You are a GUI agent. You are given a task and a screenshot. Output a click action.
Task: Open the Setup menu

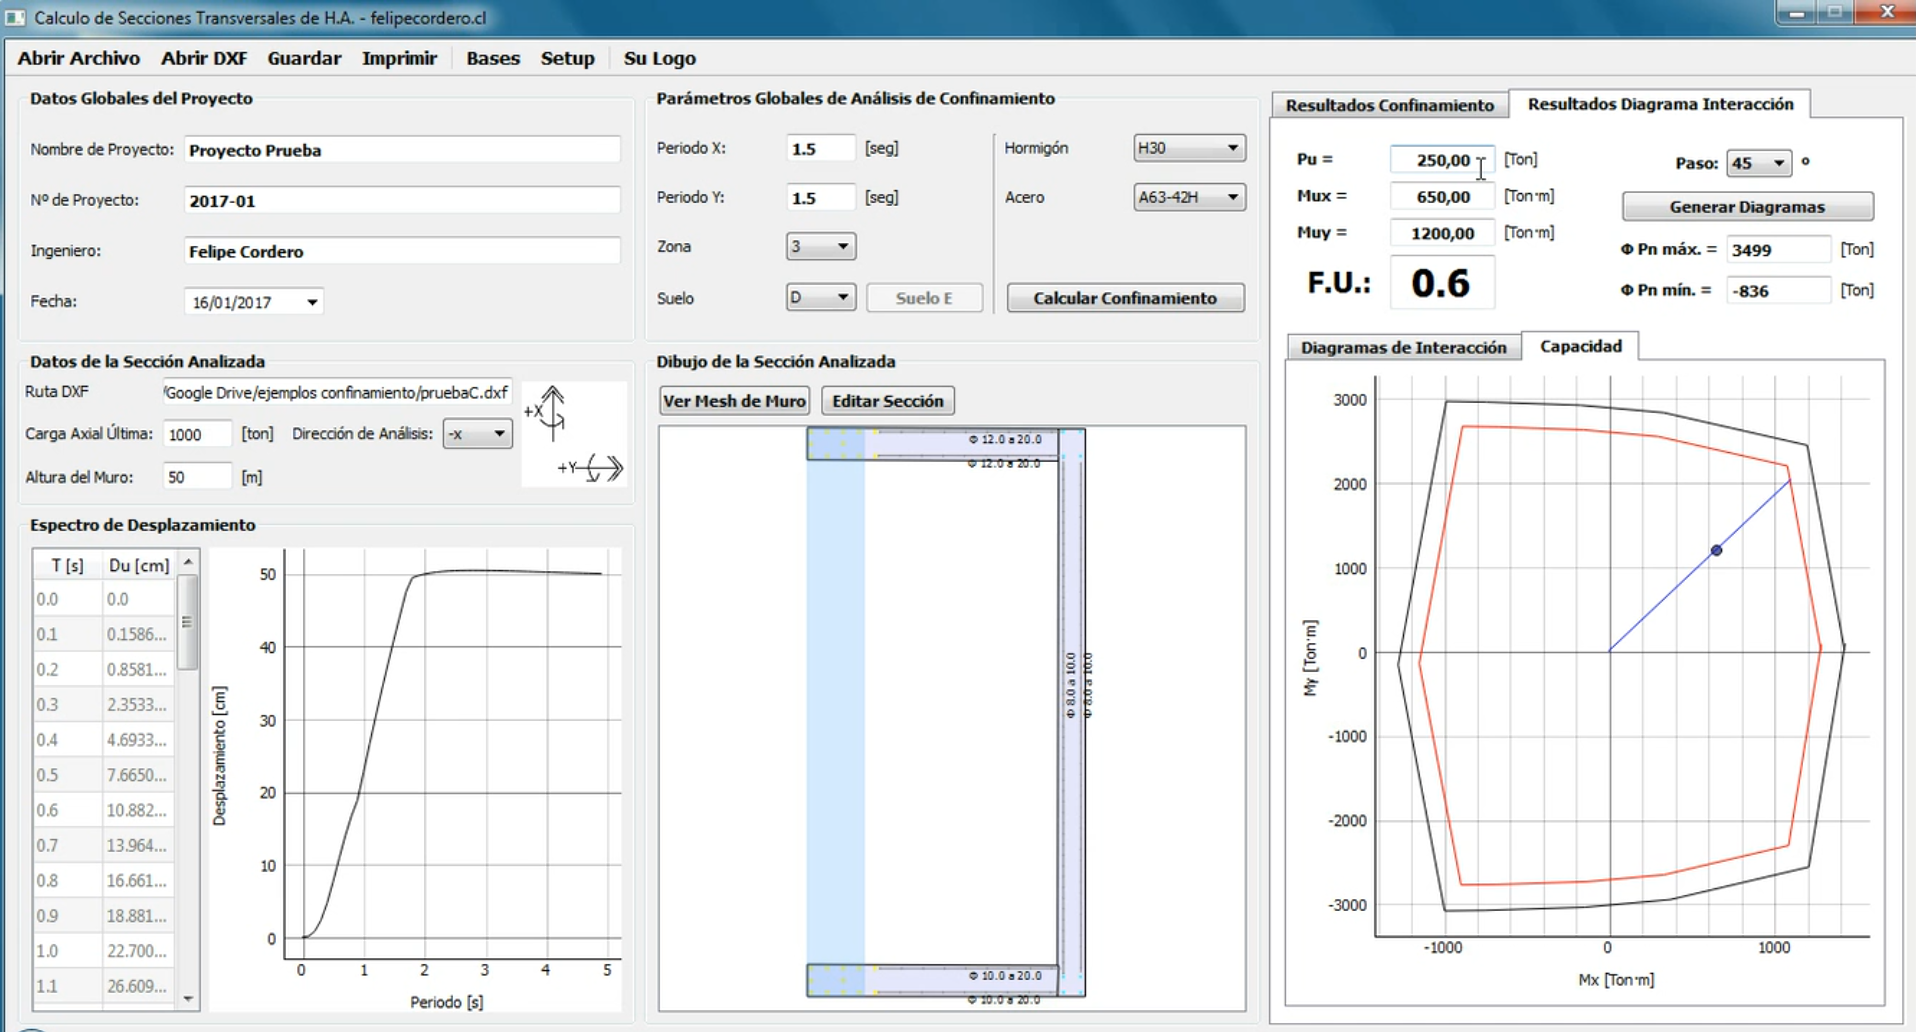click(x=566, y=58)
